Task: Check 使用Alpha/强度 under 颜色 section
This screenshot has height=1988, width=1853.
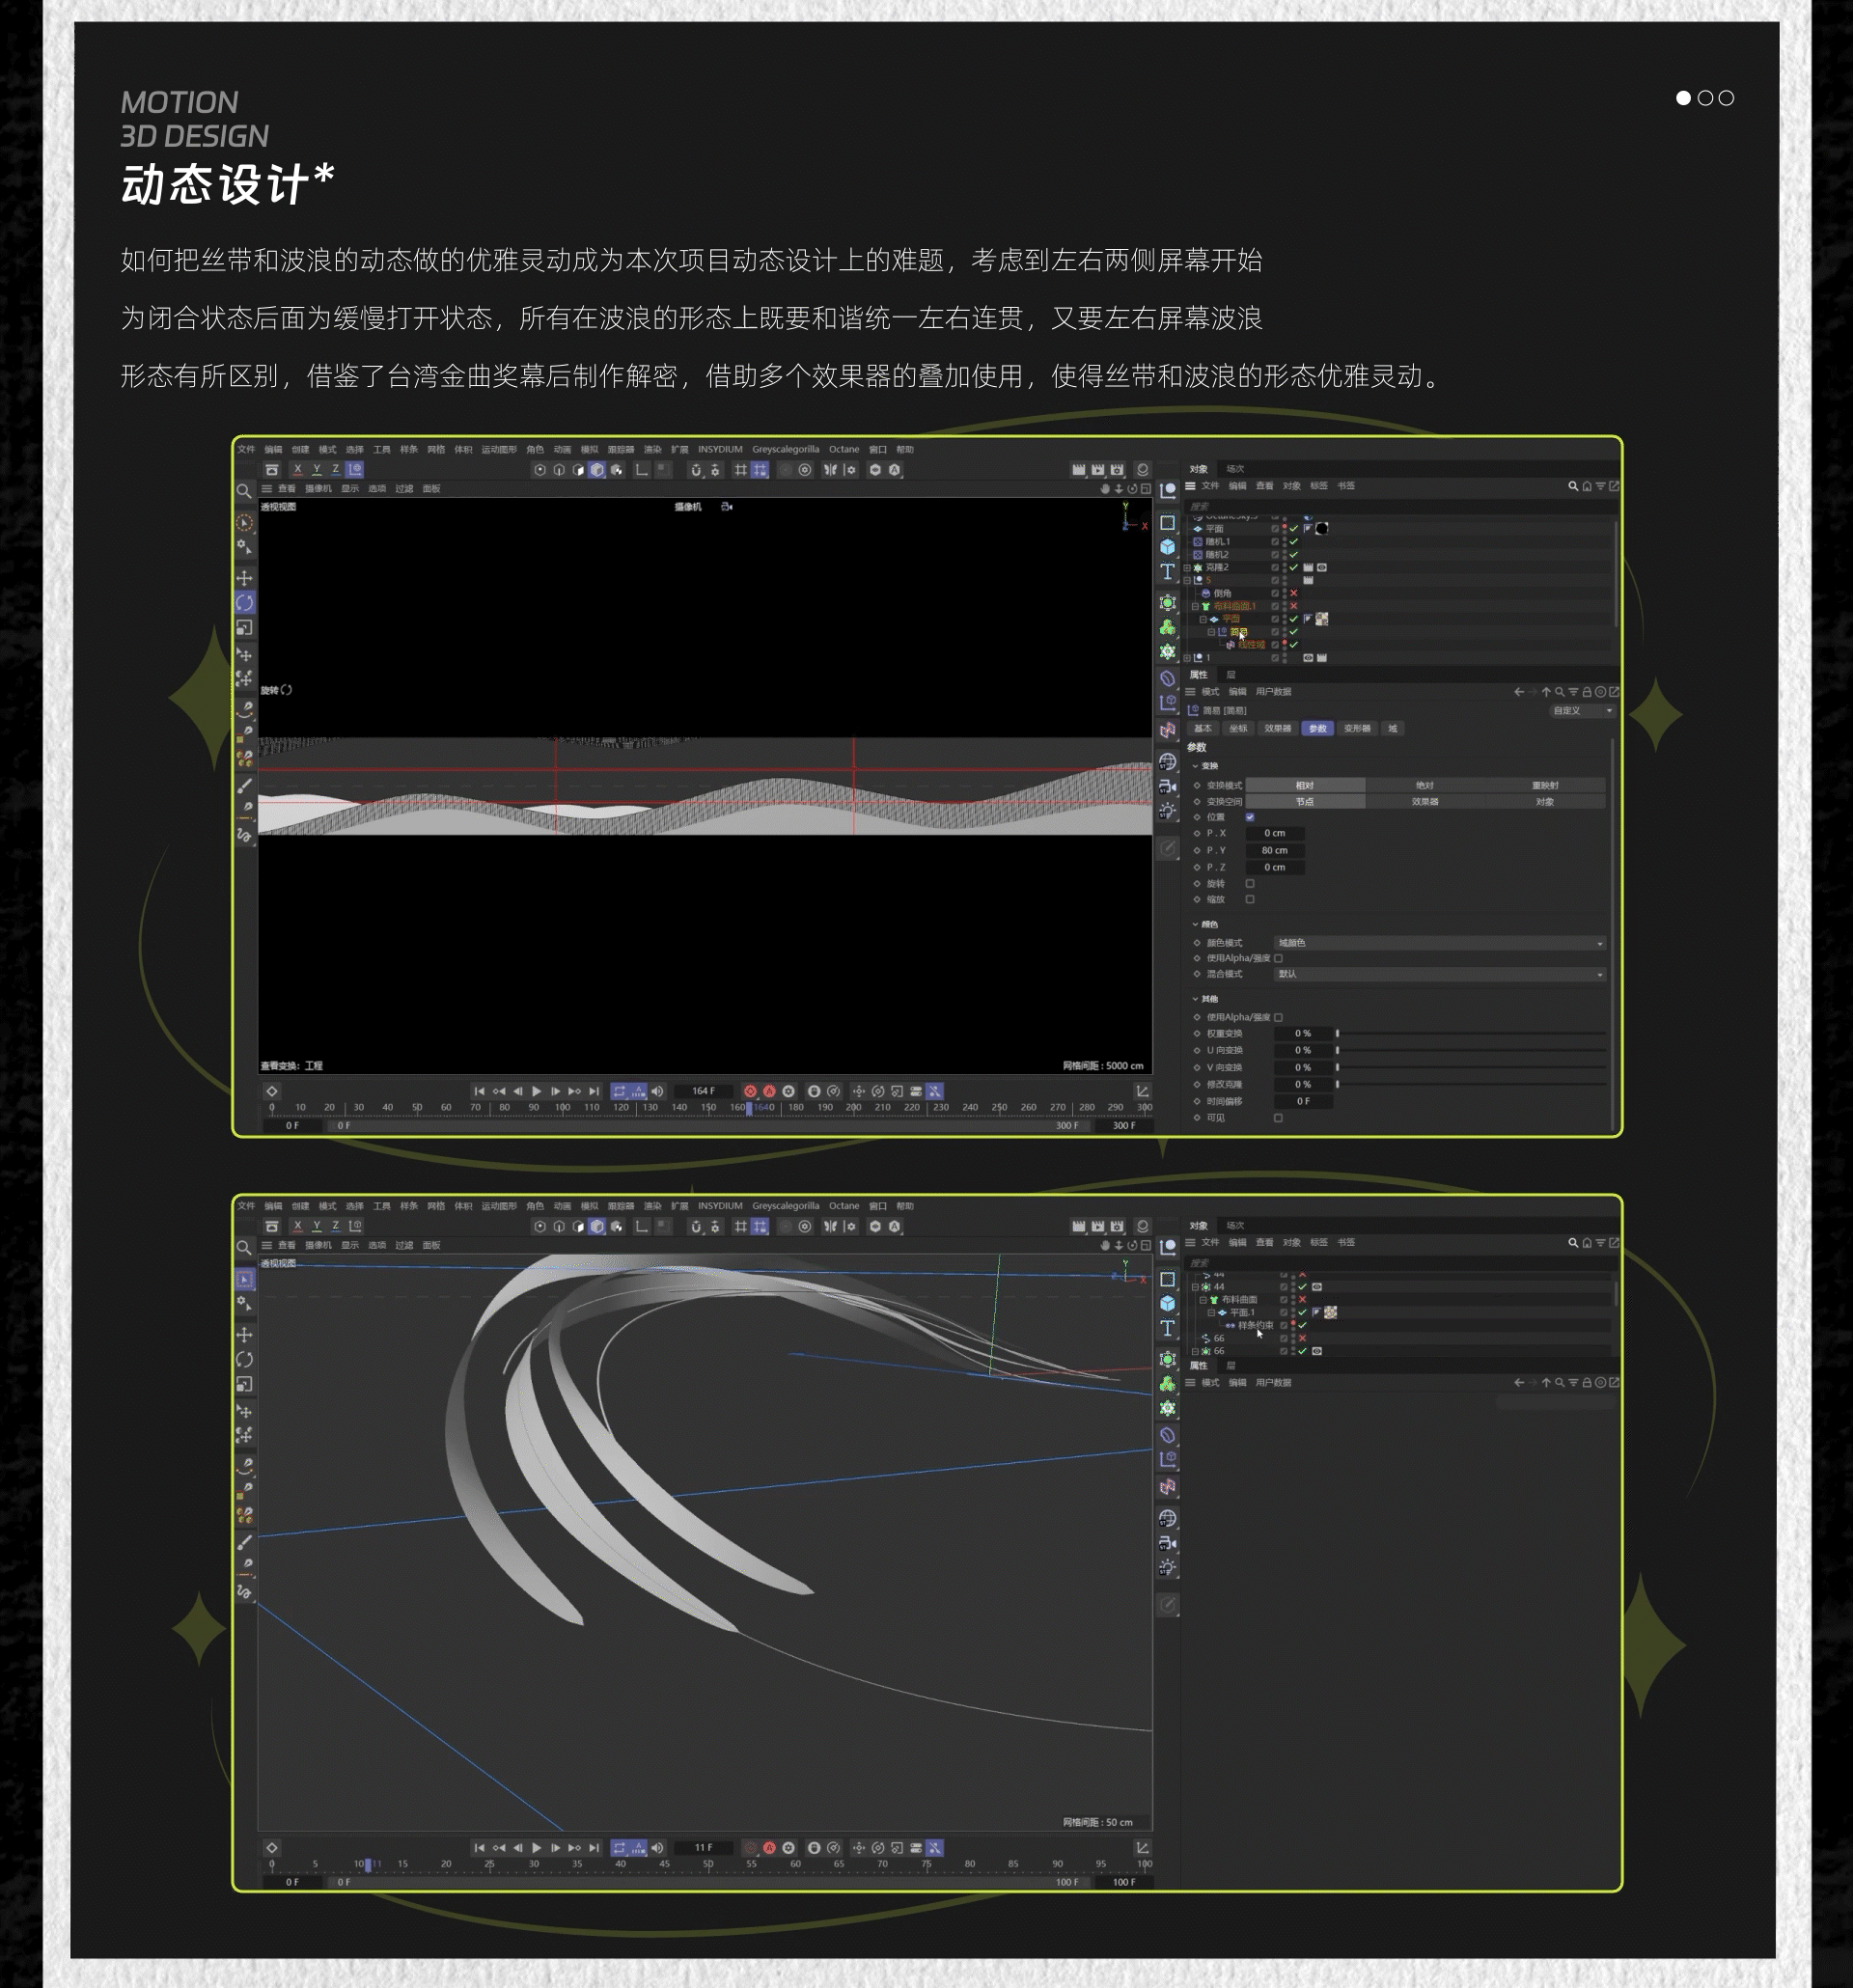Action: [x=1278, y=958]
